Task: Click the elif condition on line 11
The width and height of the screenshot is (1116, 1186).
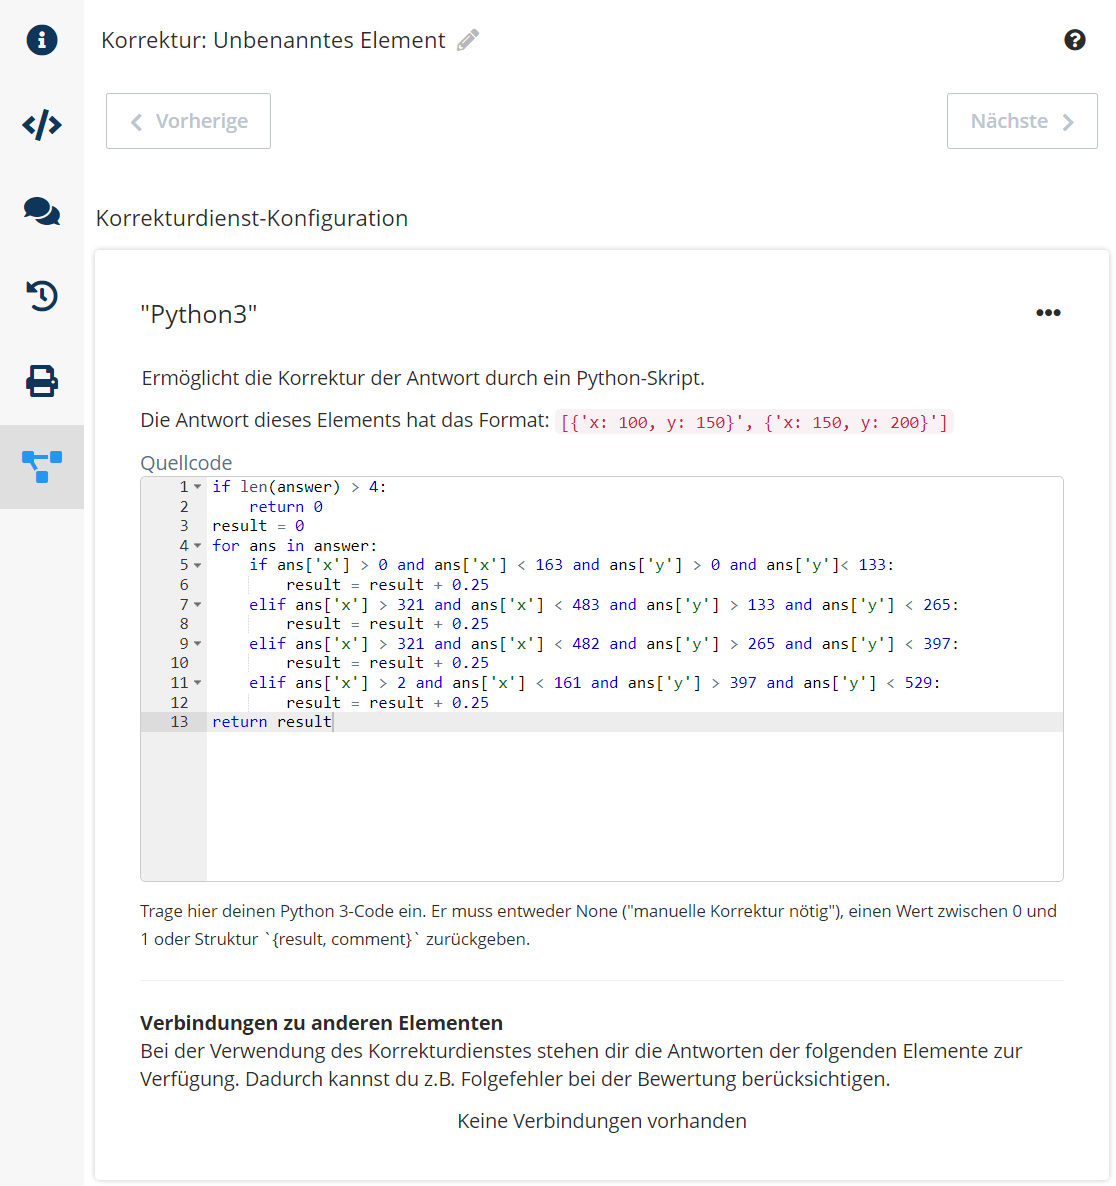Action: click(595, 682)
